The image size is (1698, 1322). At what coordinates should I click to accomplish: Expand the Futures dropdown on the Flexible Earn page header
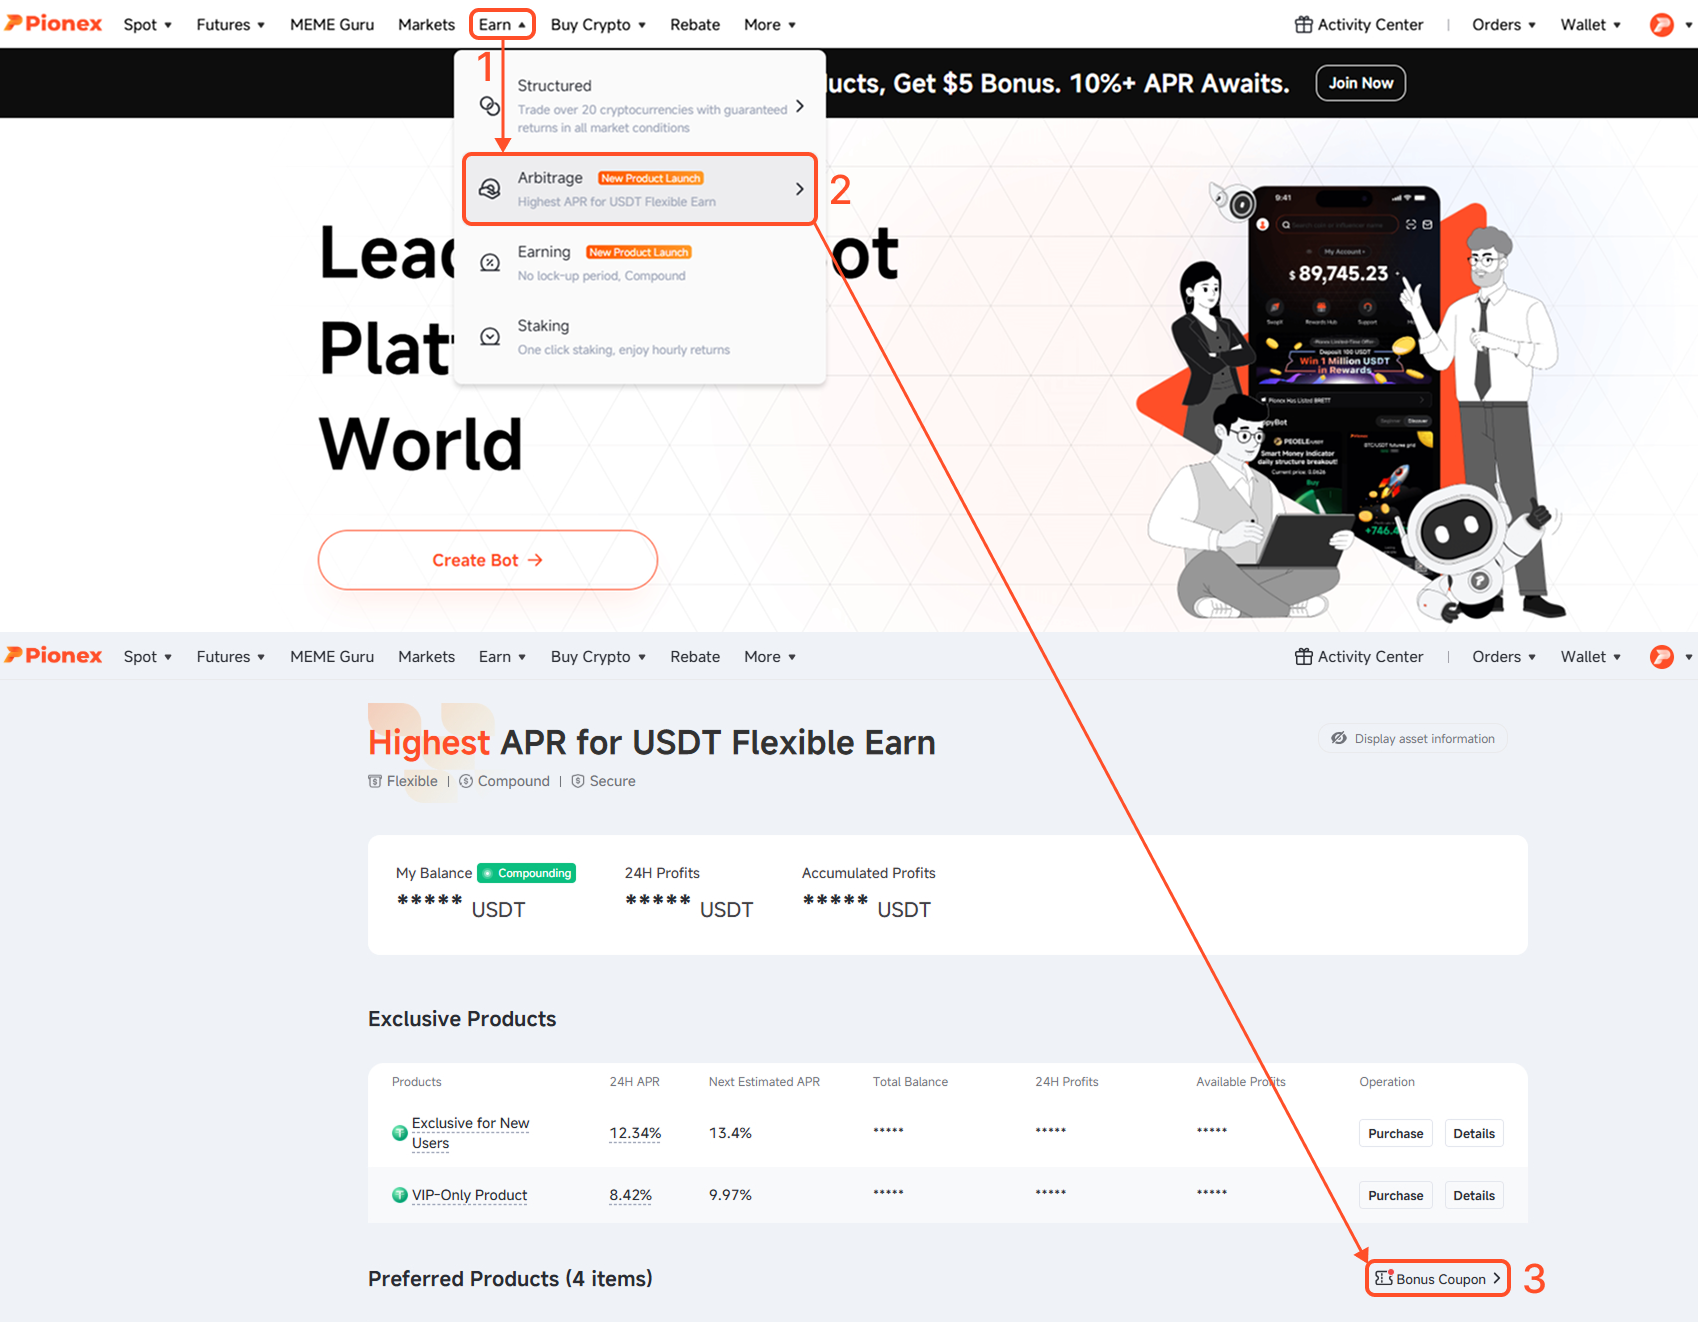tap(231, 657)
